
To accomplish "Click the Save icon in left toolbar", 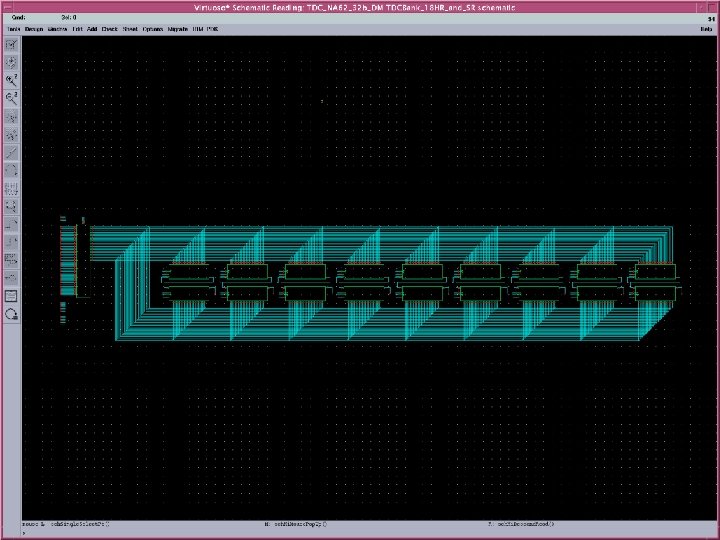I will [11, 62].
